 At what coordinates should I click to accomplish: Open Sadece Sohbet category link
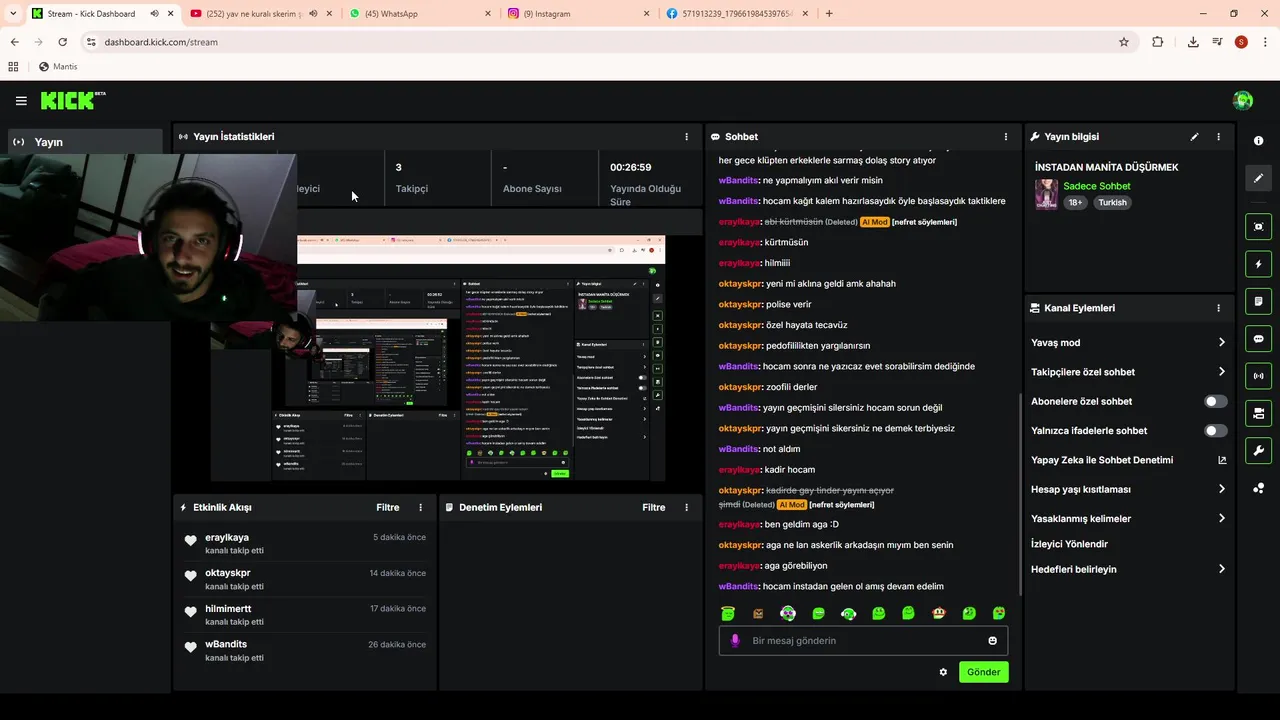tap(1097, 186)
